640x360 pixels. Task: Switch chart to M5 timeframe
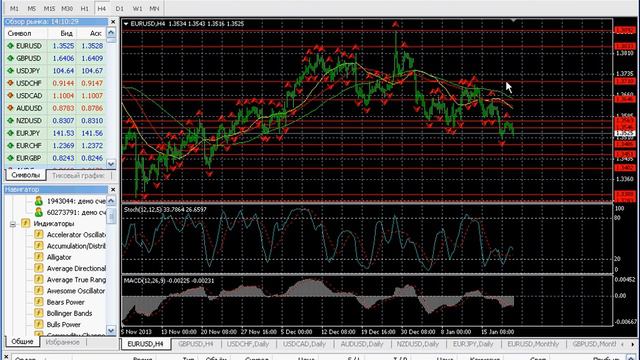coord(31,8)
